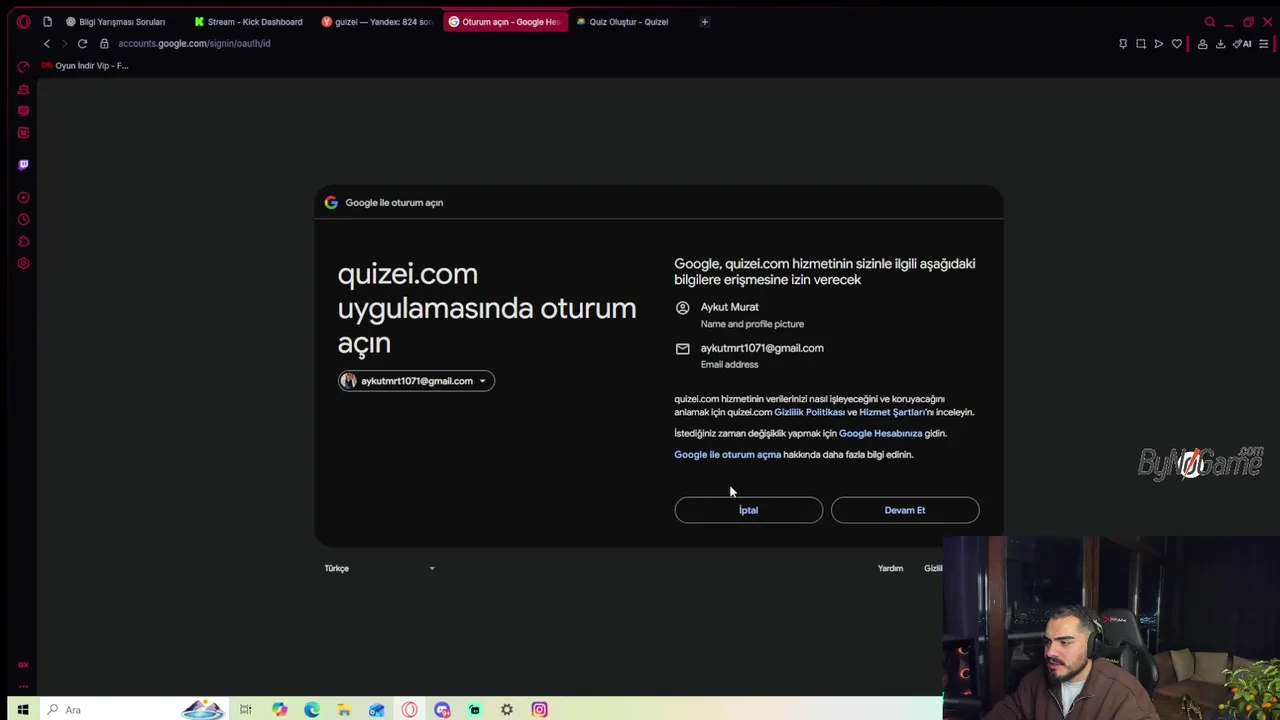Open Instagram from the taskbar
The image size is (1280, 720).
pos(539,710)
